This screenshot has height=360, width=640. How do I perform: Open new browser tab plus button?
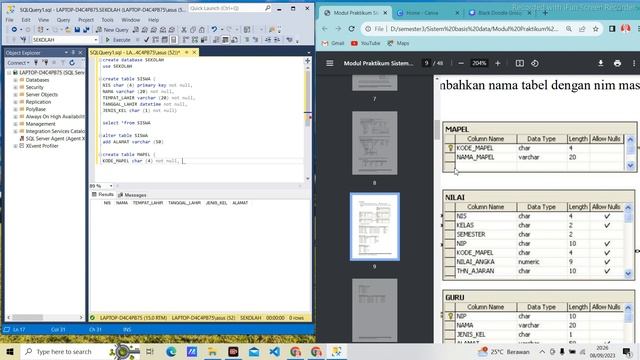click(x=545, y=13)
